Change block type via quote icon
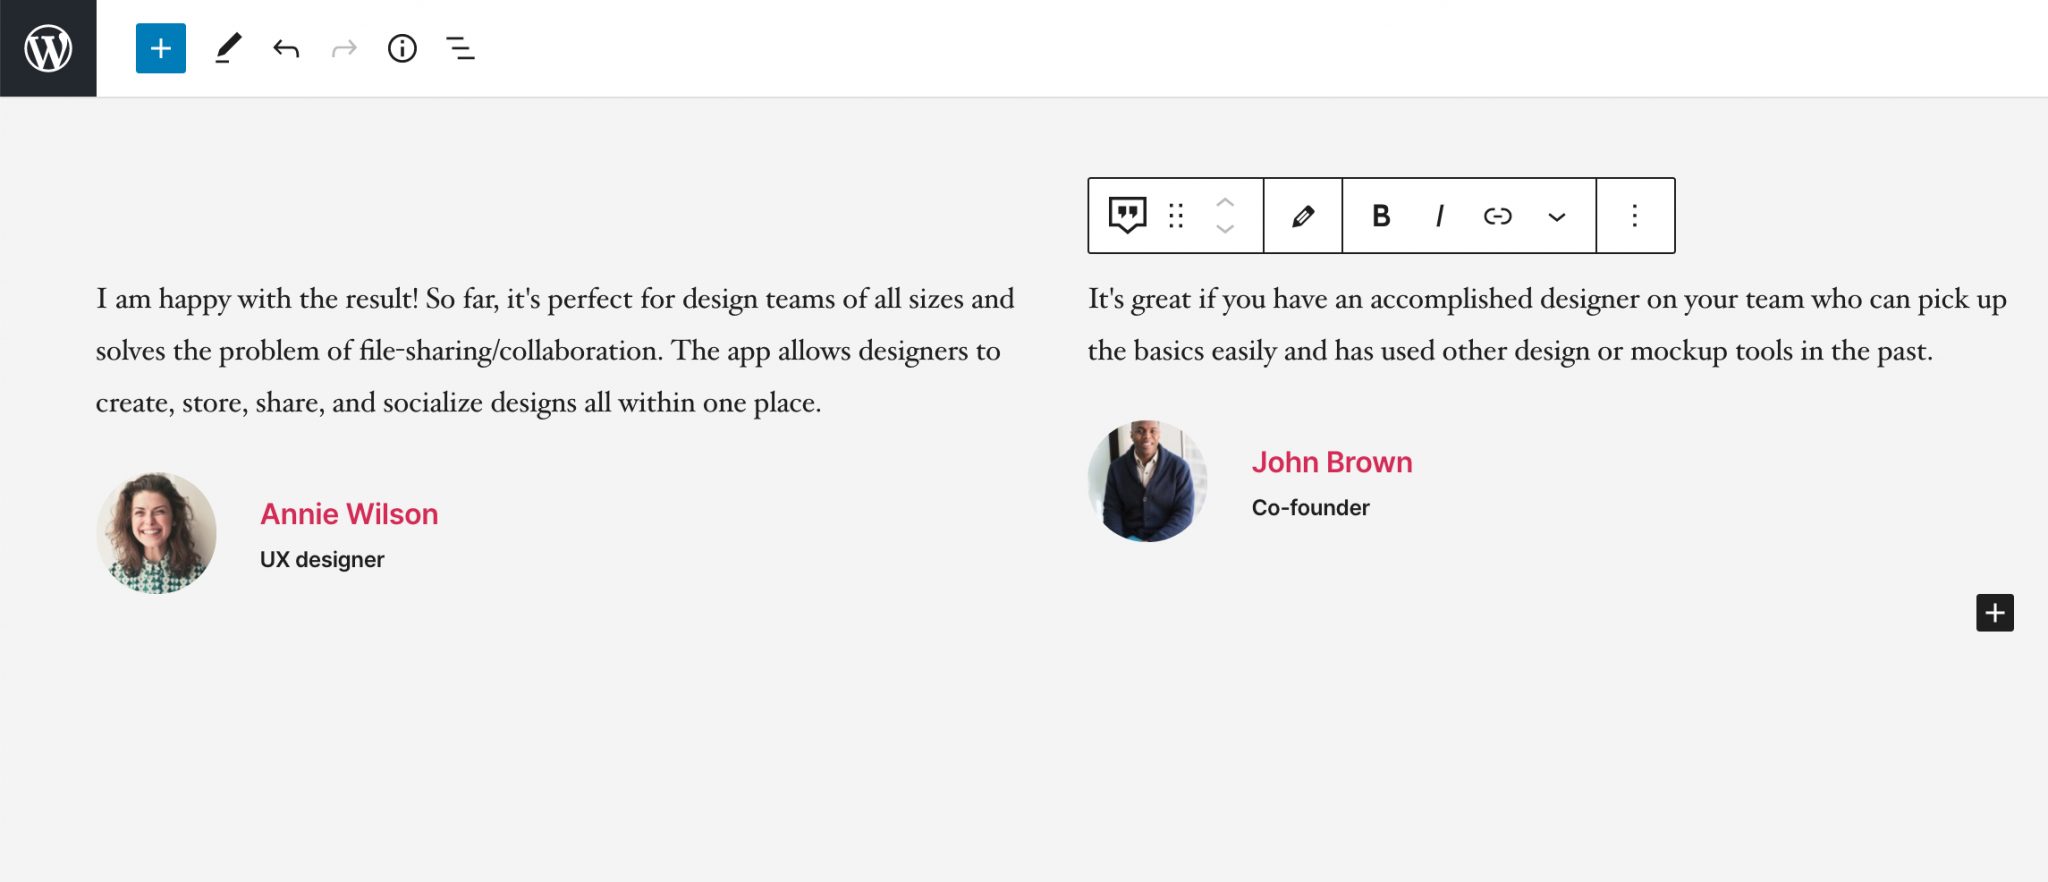Screen dimensions: 2048x882 (1127, 215)
